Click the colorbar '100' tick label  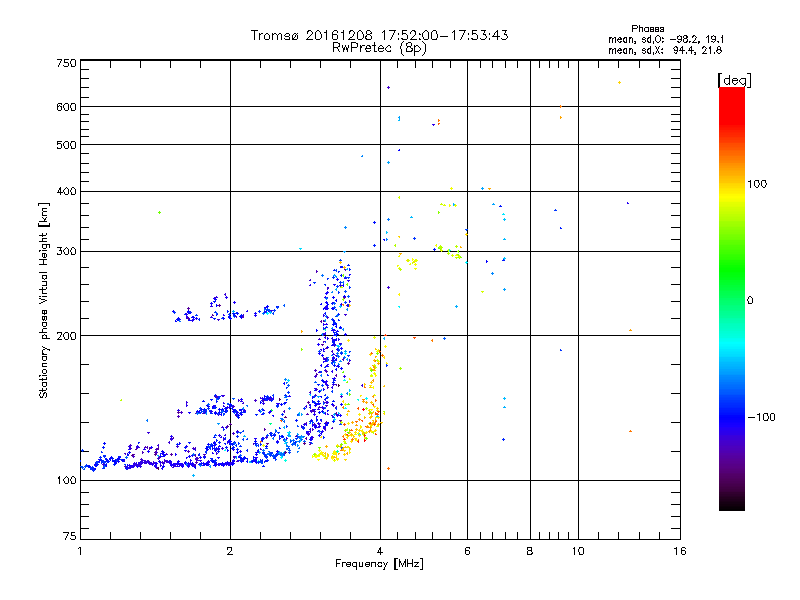click(757, 184)
